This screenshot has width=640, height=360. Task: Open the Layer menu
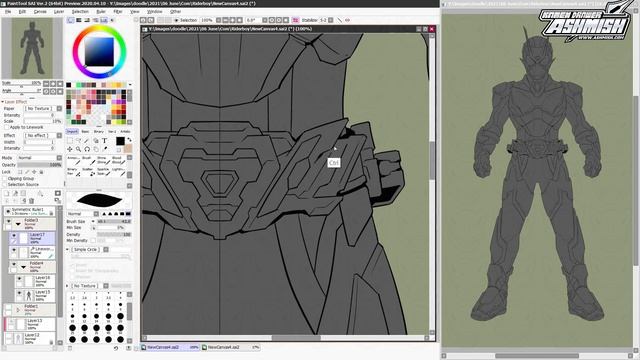pos(59,11)
